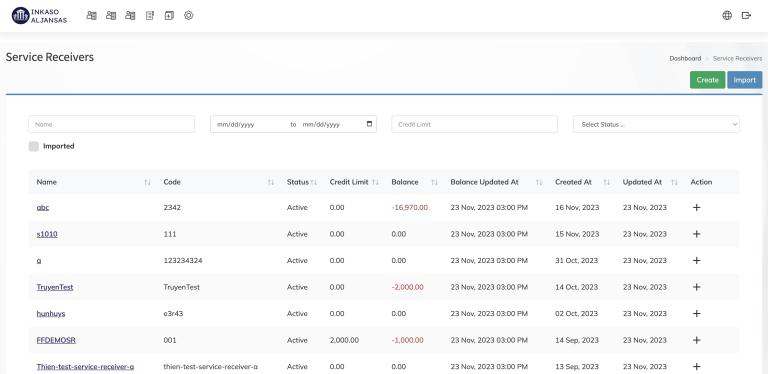Open the calendar picker icon in date range
The height and width of the screenshot is (374, 768).
369,124
